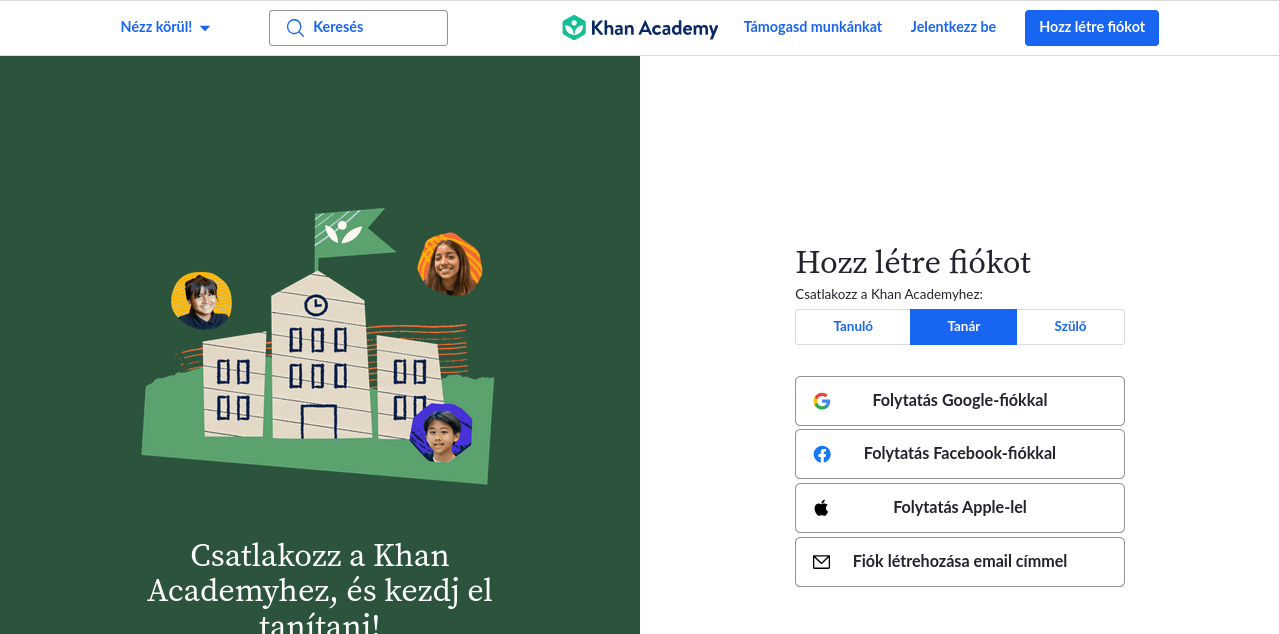
Task: Click the magnifying glass search icon
Action: pos(295,28)
